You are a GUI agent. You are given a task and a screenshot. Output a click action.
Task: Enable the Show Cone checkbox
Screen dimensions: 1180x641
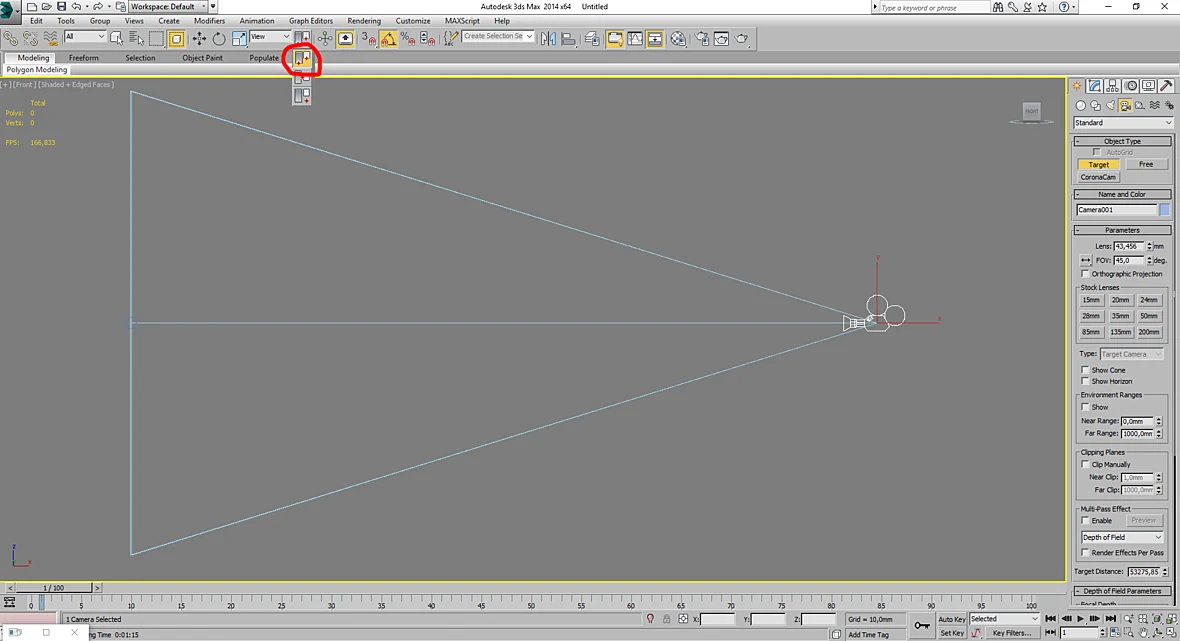tap(1085, 370)
